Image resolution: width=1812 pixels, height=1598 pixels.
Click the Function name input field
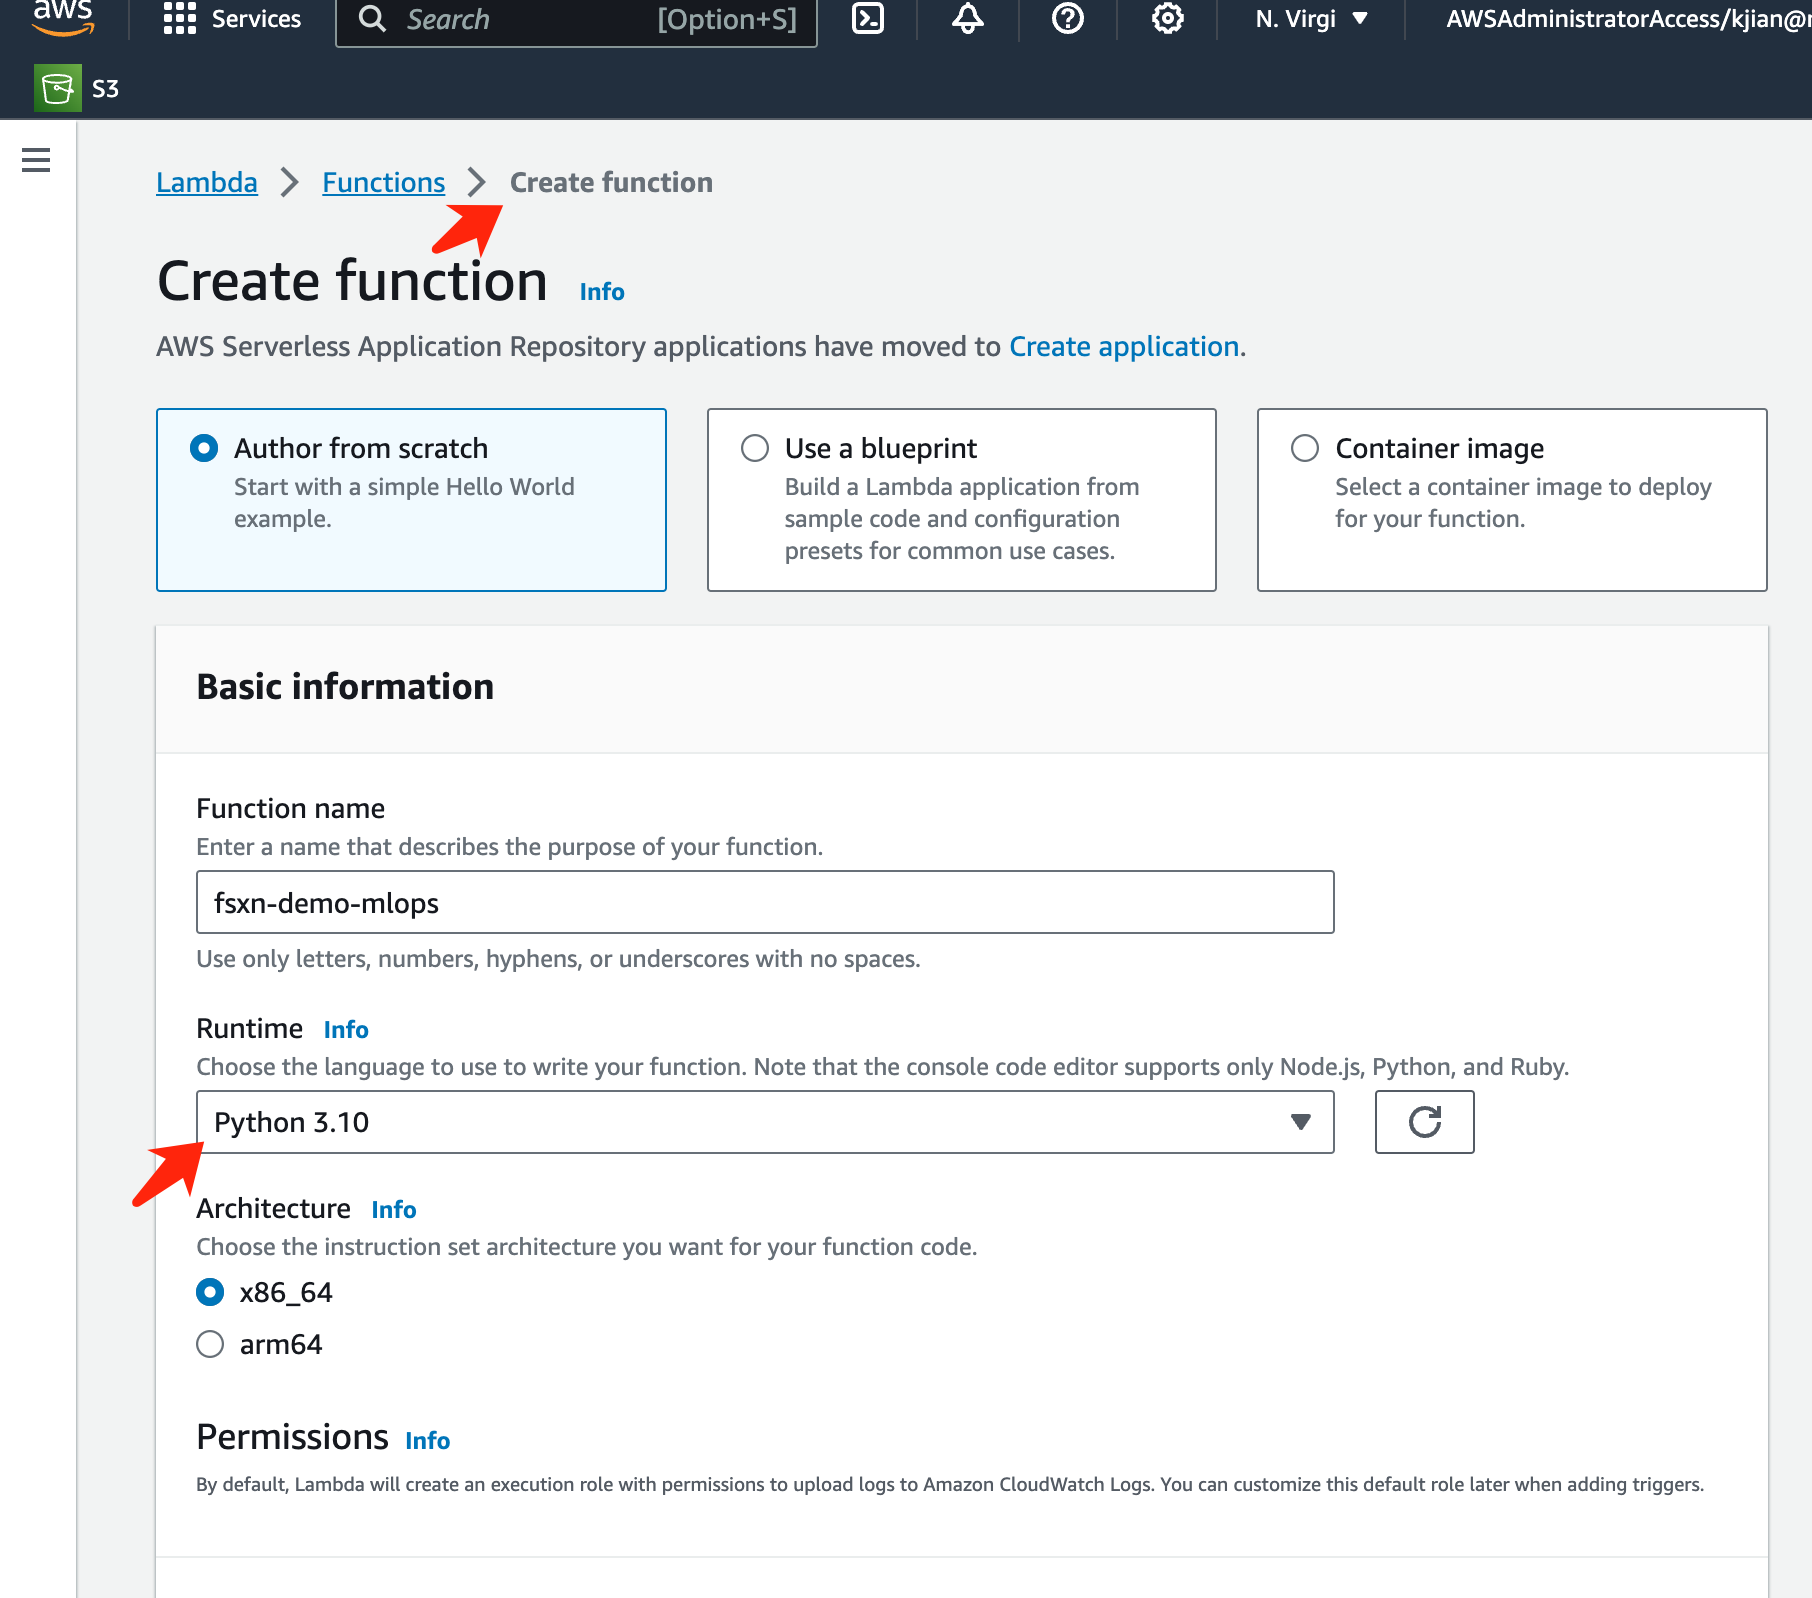point(764,902)
